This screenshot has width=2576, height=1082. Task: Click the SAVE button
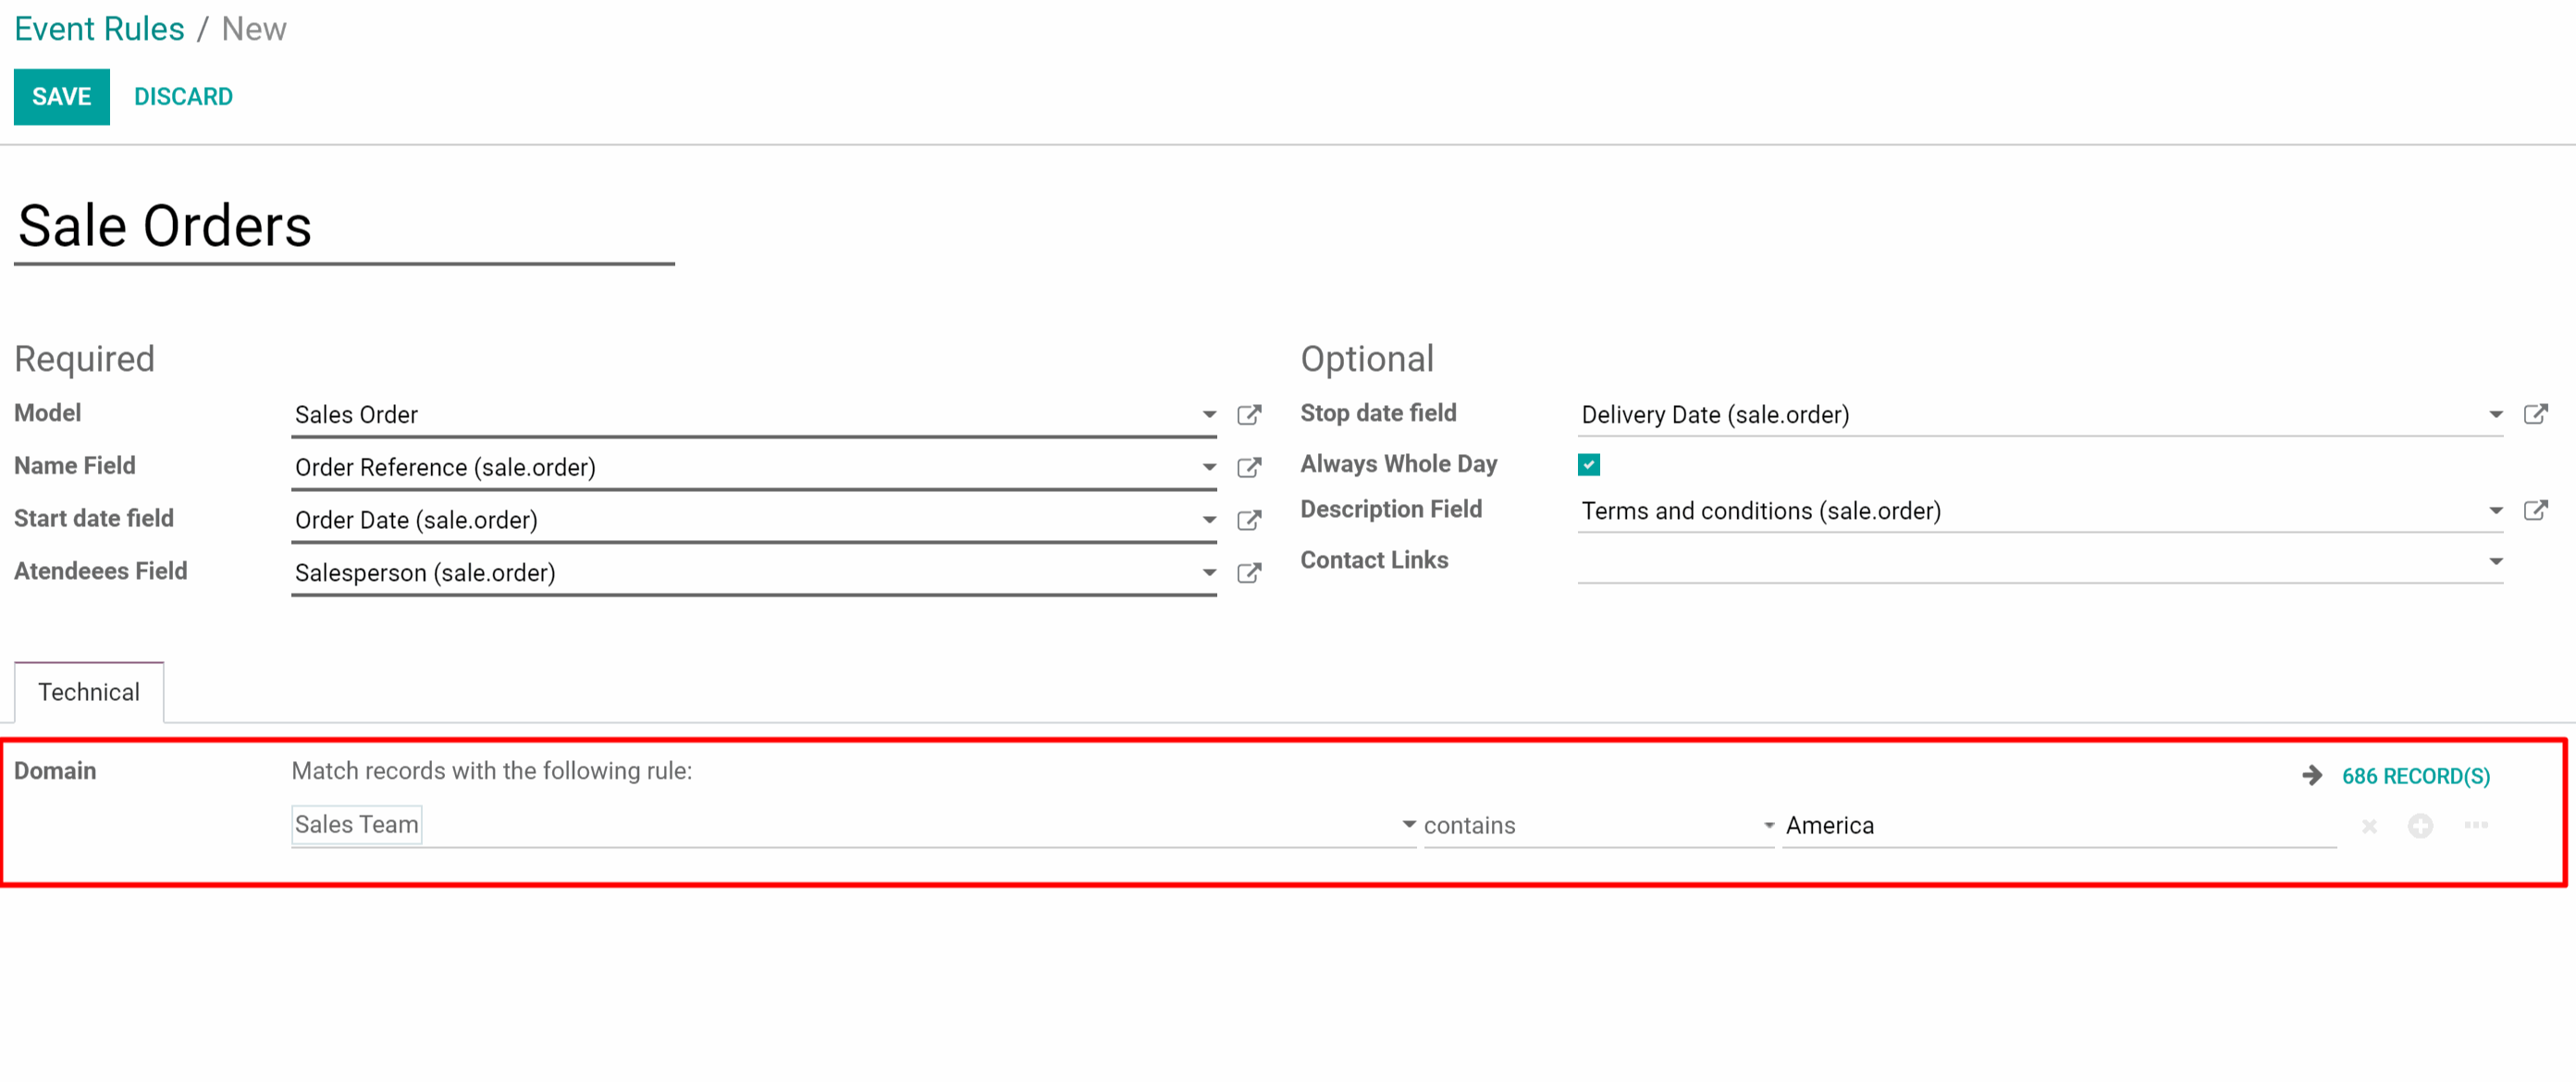click(x=62, y=97)
